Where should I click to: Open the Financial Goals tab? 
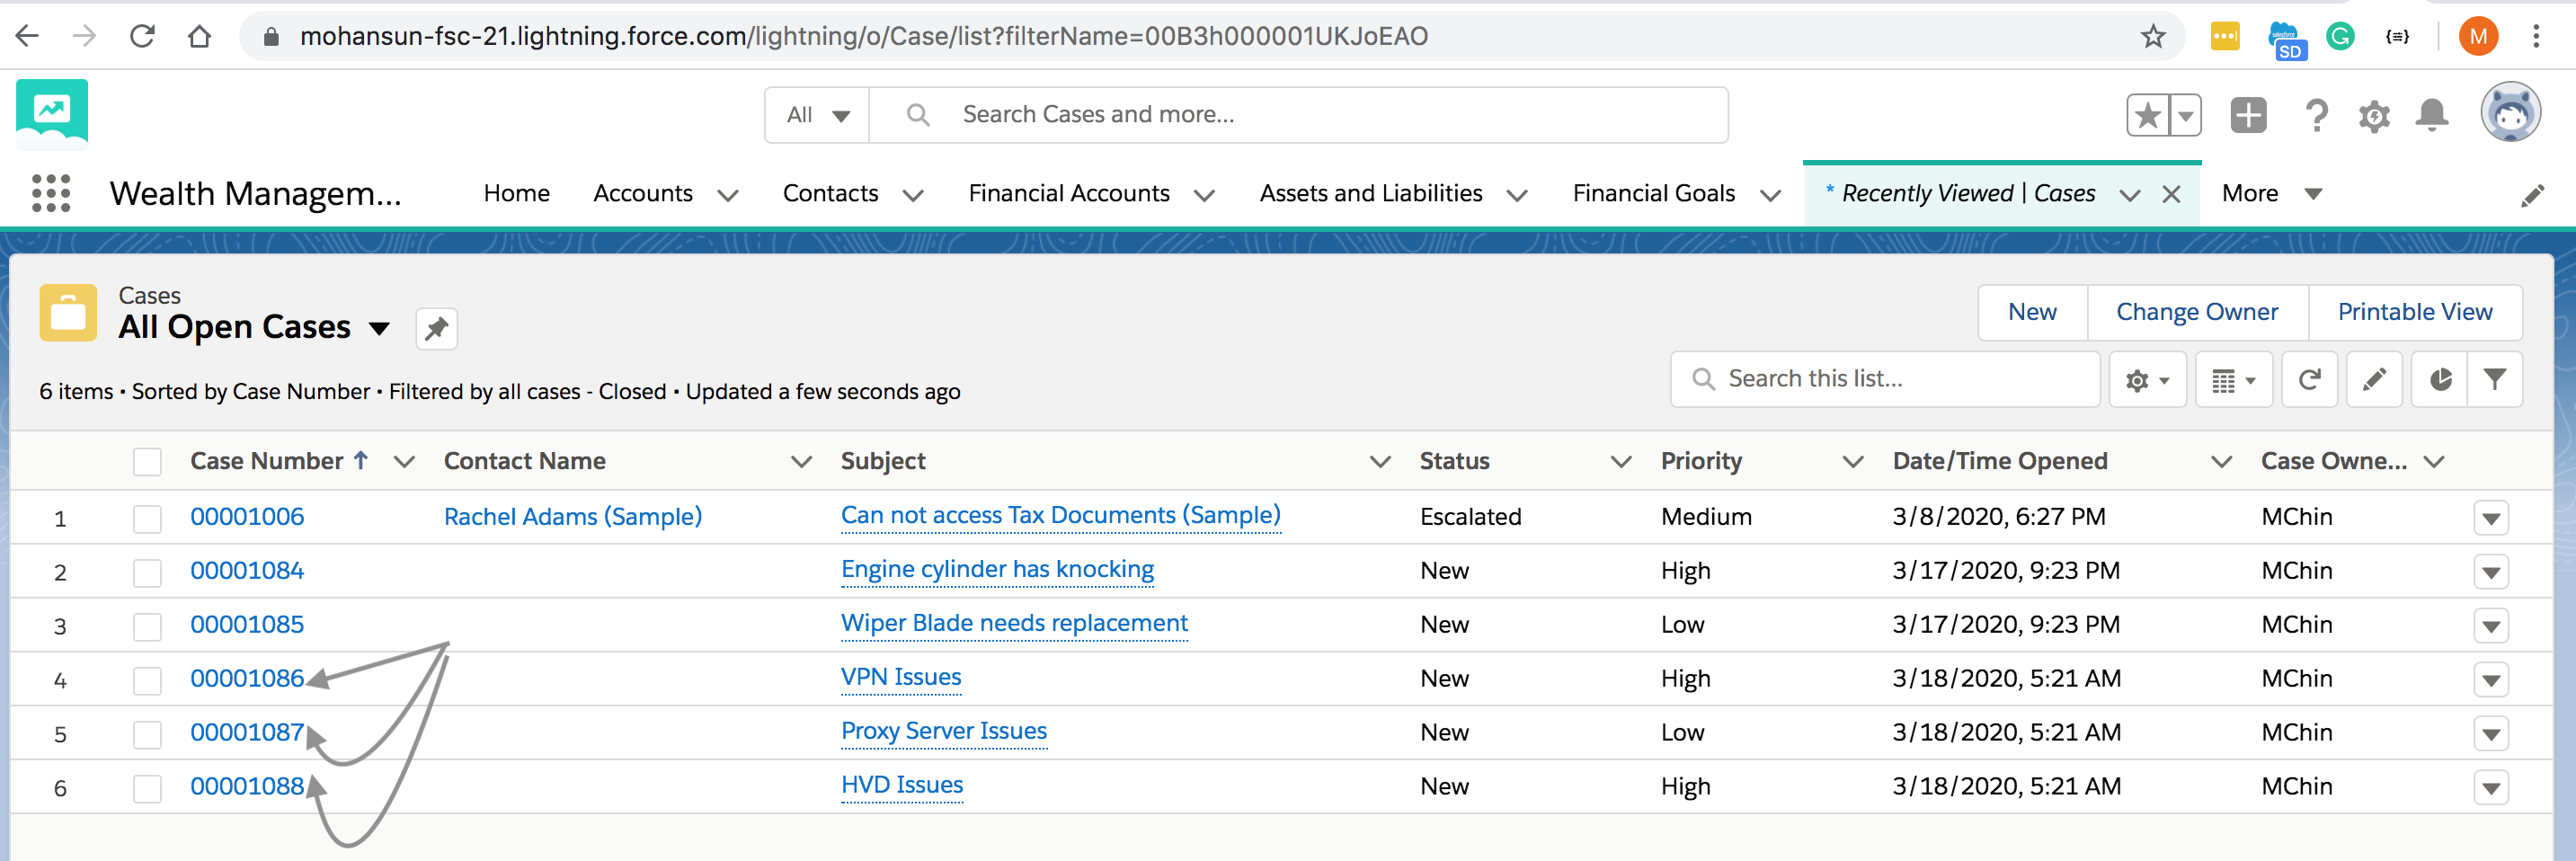[1653, 193]
